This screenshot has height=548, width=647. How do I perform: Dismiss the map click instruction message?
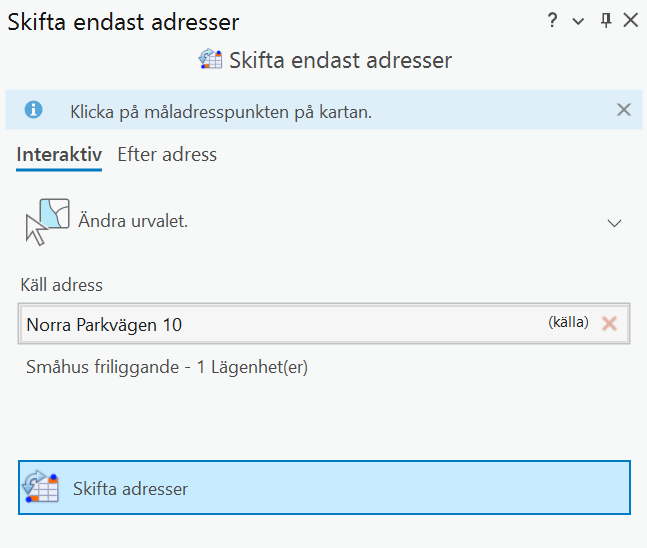point(624,110)
